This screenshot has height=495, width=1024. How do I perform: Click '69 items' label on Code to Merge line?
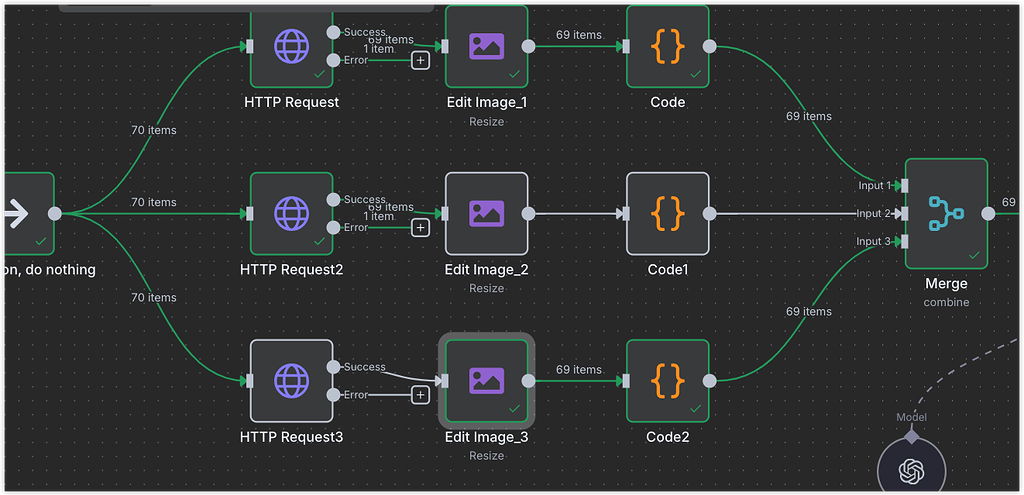click(808, 116)
